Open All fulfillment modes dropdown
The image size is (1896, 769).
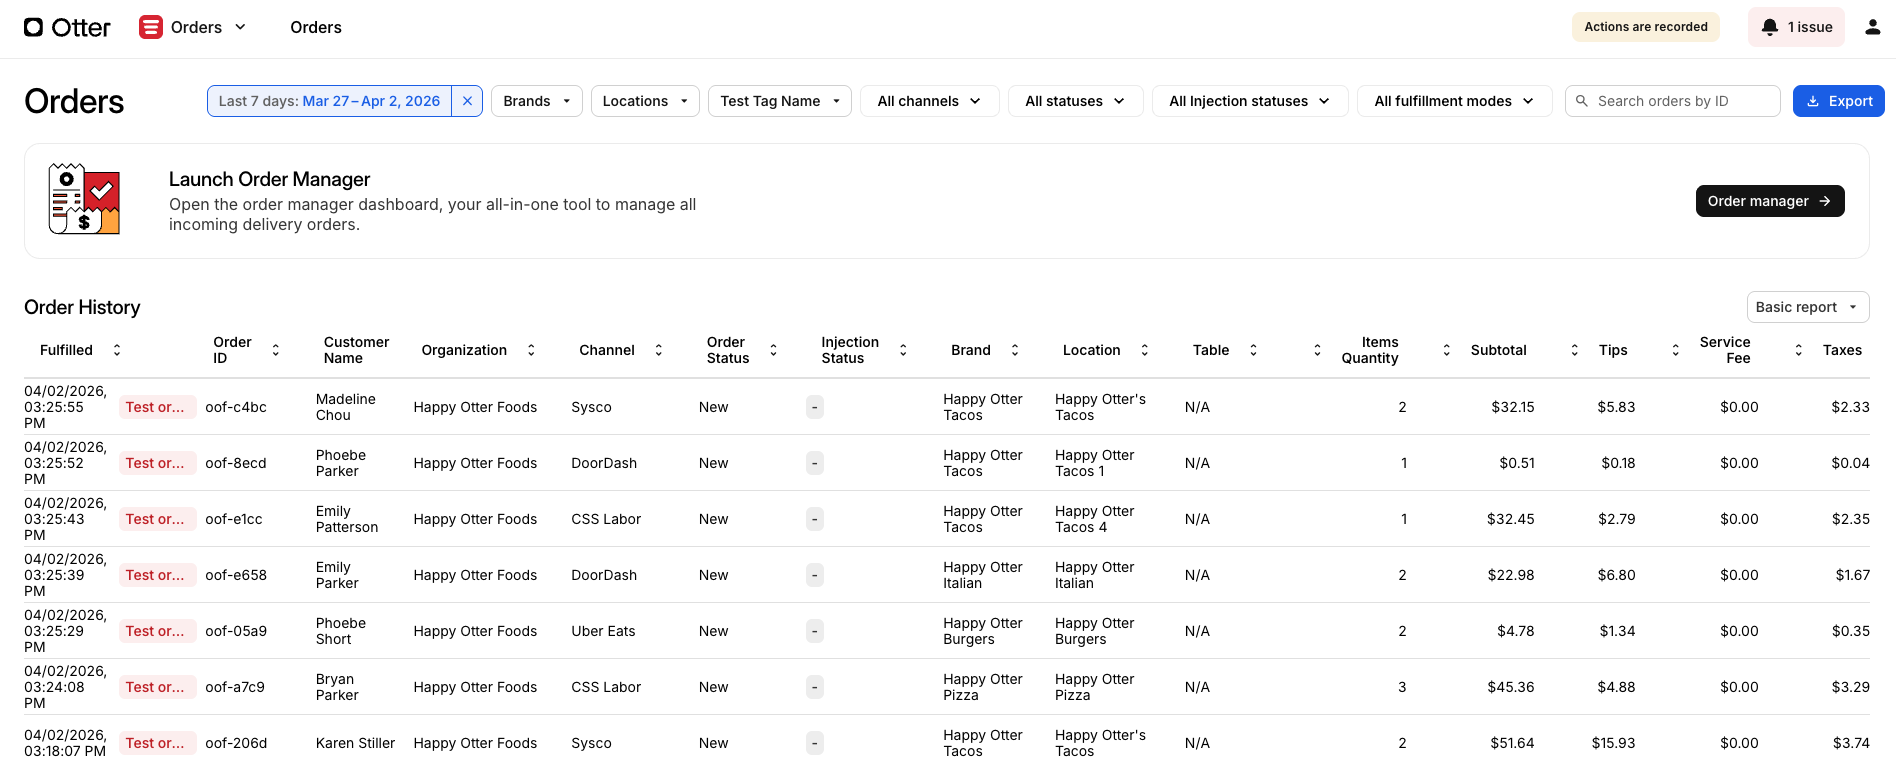coord(1453,101)
